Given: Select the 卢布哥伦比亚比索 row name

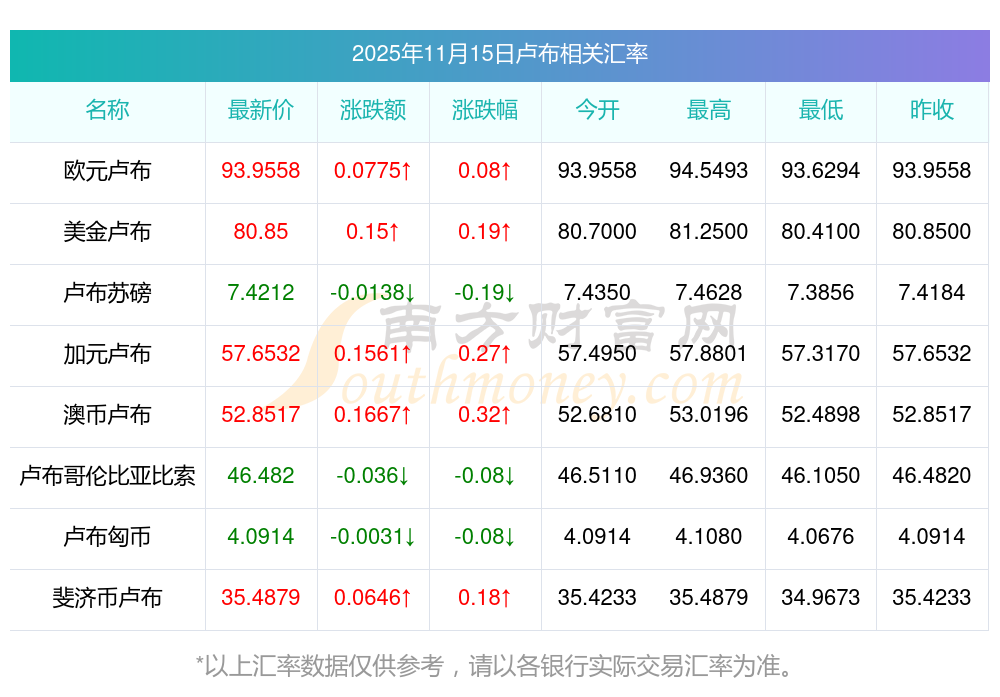Looking at the screenshot, I should tap(107, 476).
